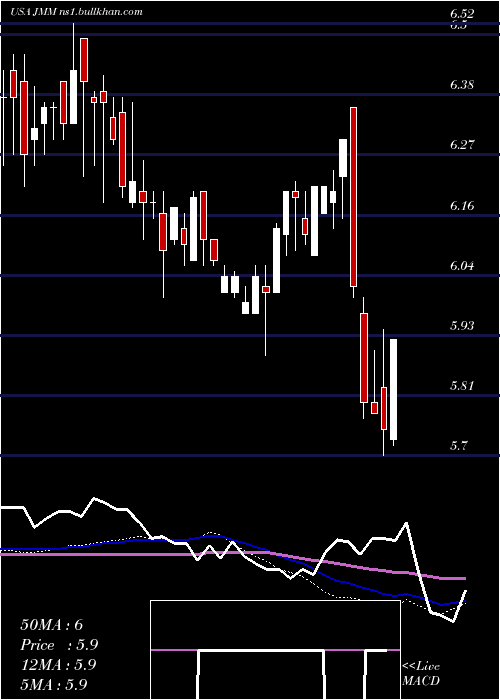Click the last white candlestick near 5.81

click(x=393, y=389)
